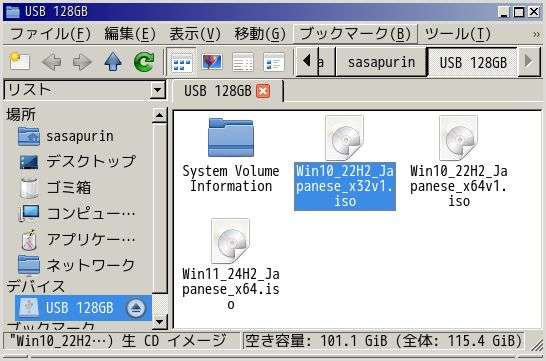The height and width of the screenshot is (361, 546).
Task: Eject the USB 128GB device
Action: [136, 308]
